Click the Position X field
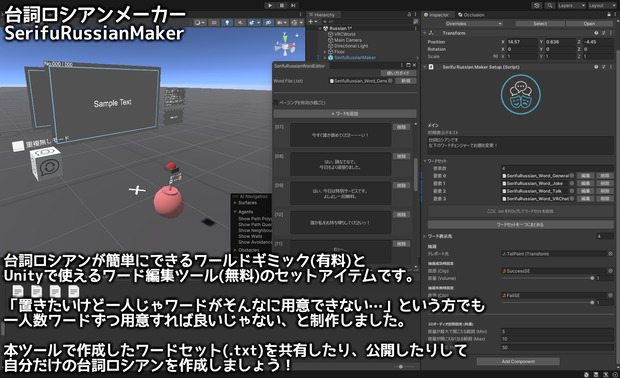This screenshot has width=620, height=378. point(522,42)
